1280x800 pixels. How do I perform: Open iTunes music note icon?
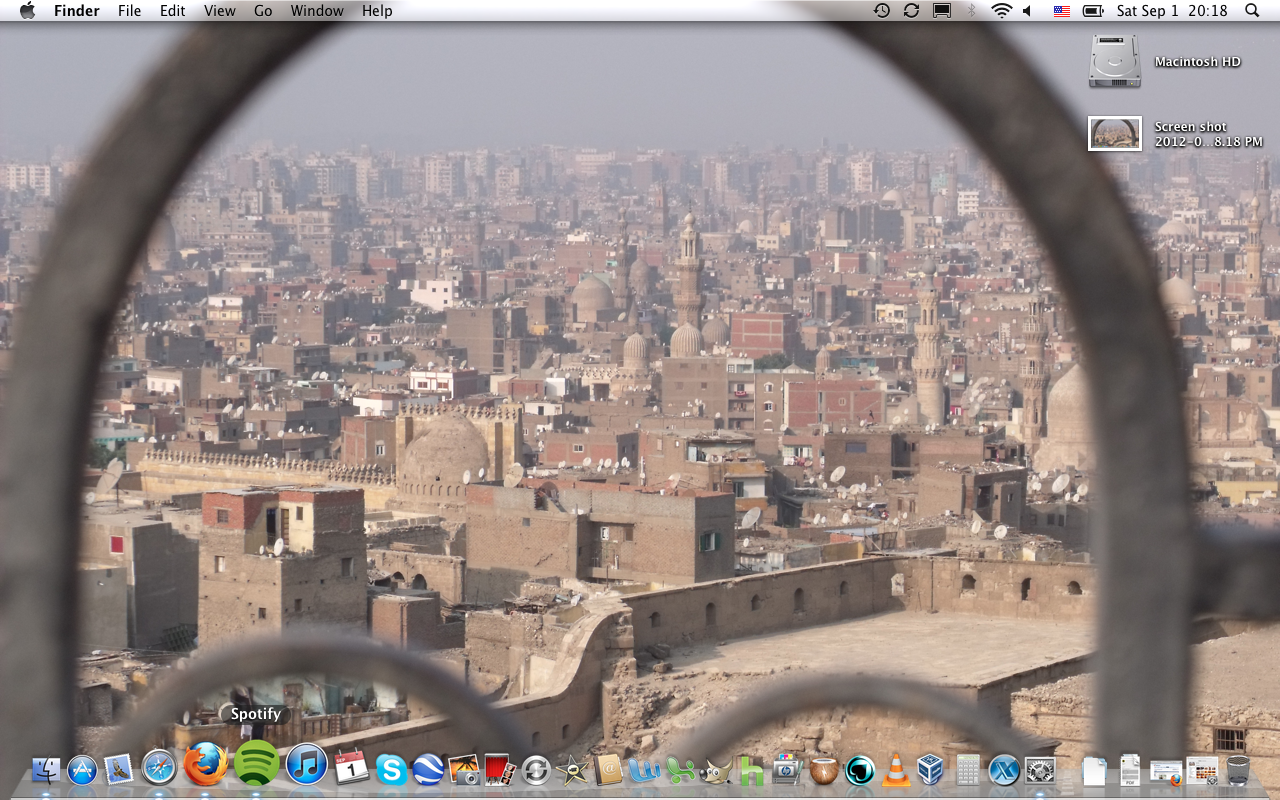point(307,765)
